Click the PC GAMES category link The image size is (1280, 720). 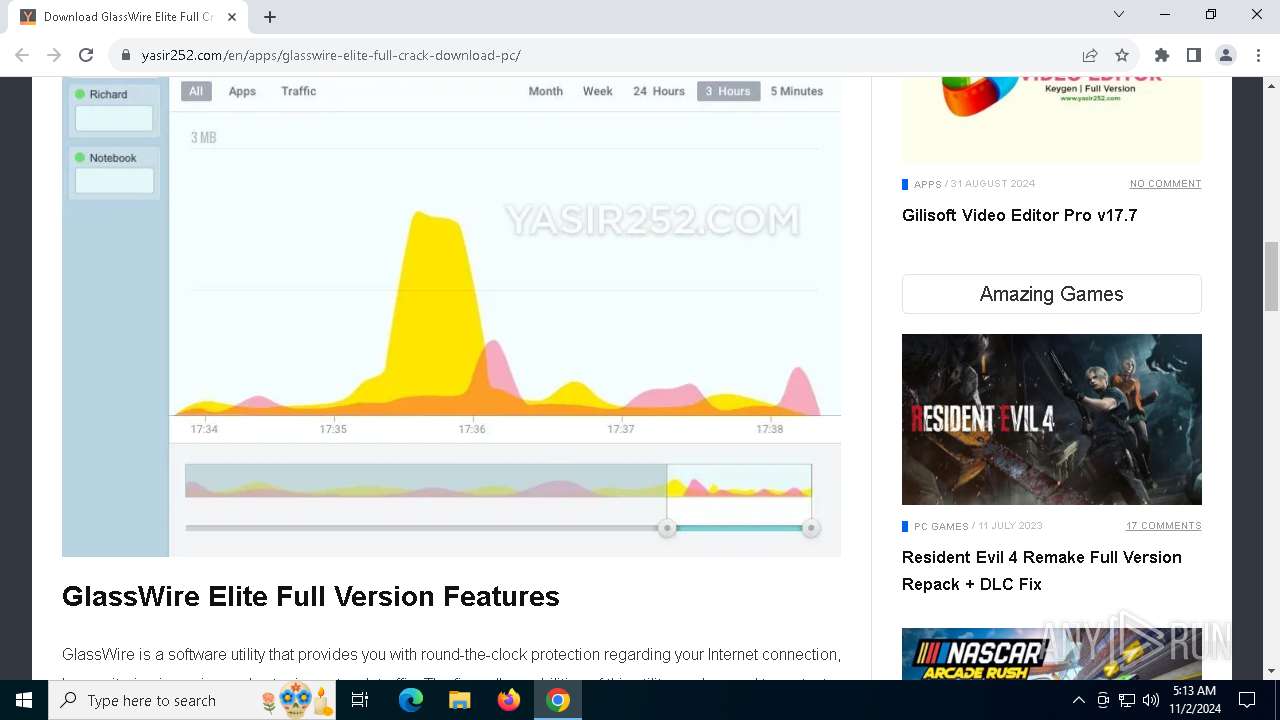pos(941,526)
